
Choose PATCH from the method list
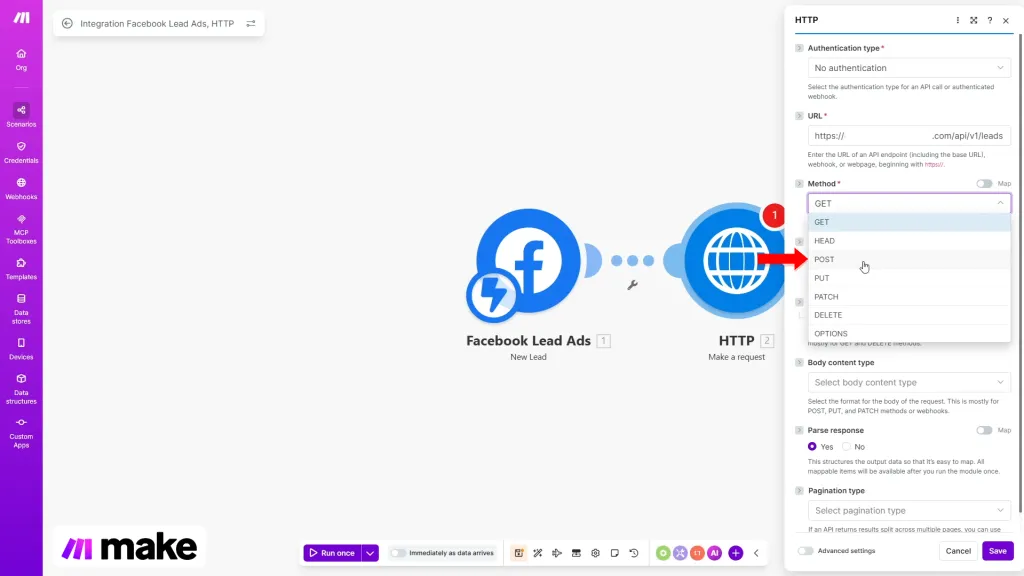pos(909,296)
